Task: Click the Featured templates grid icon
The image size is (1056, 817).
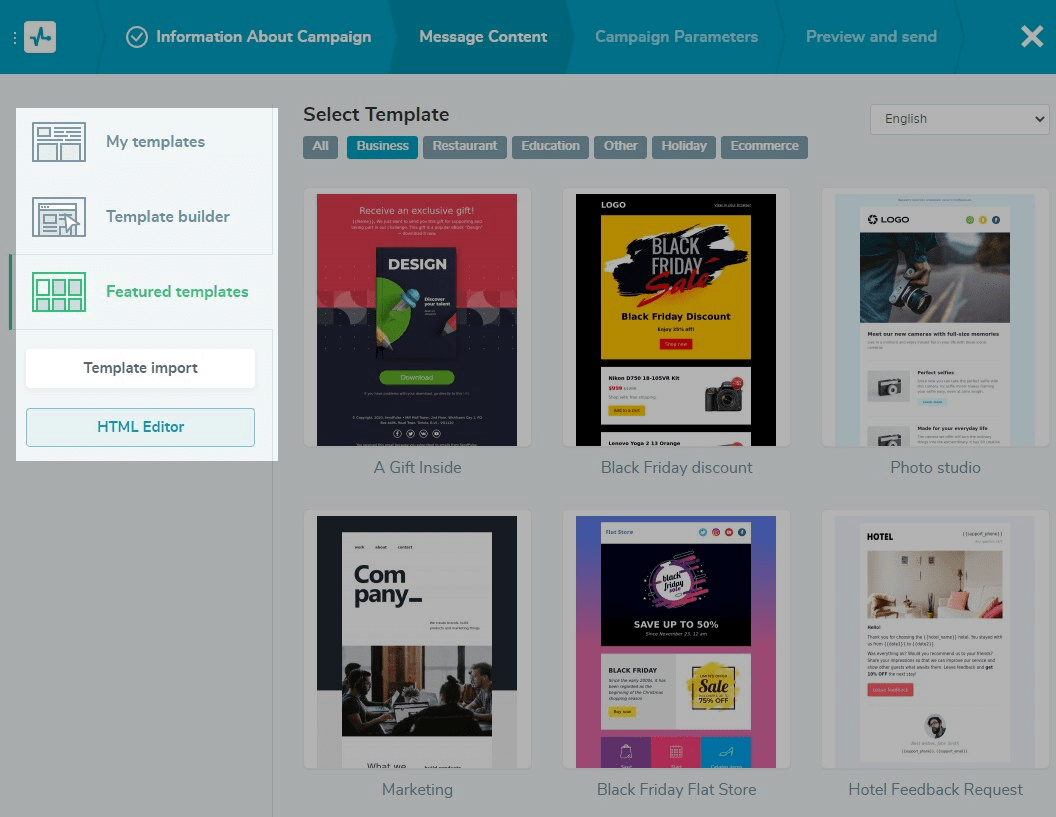Action: [x=59, y=292]
